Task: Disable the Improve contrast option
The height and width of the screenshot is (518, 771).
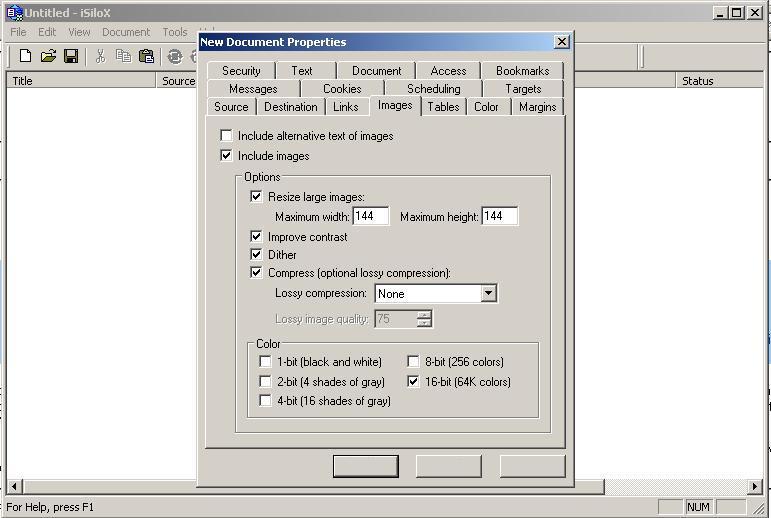Action: [x=256, y=236]
